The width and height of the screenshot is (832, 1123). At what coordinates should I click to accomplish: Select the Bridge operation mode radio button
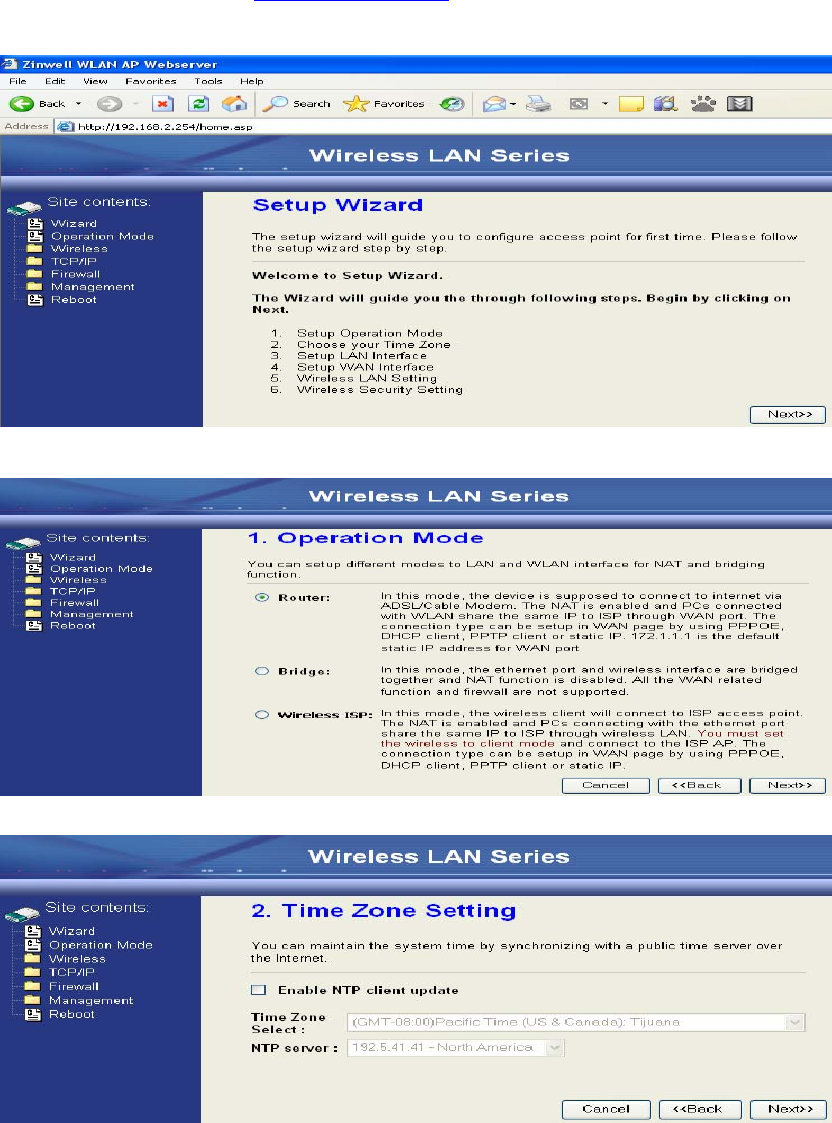click(x=262, y=671)
